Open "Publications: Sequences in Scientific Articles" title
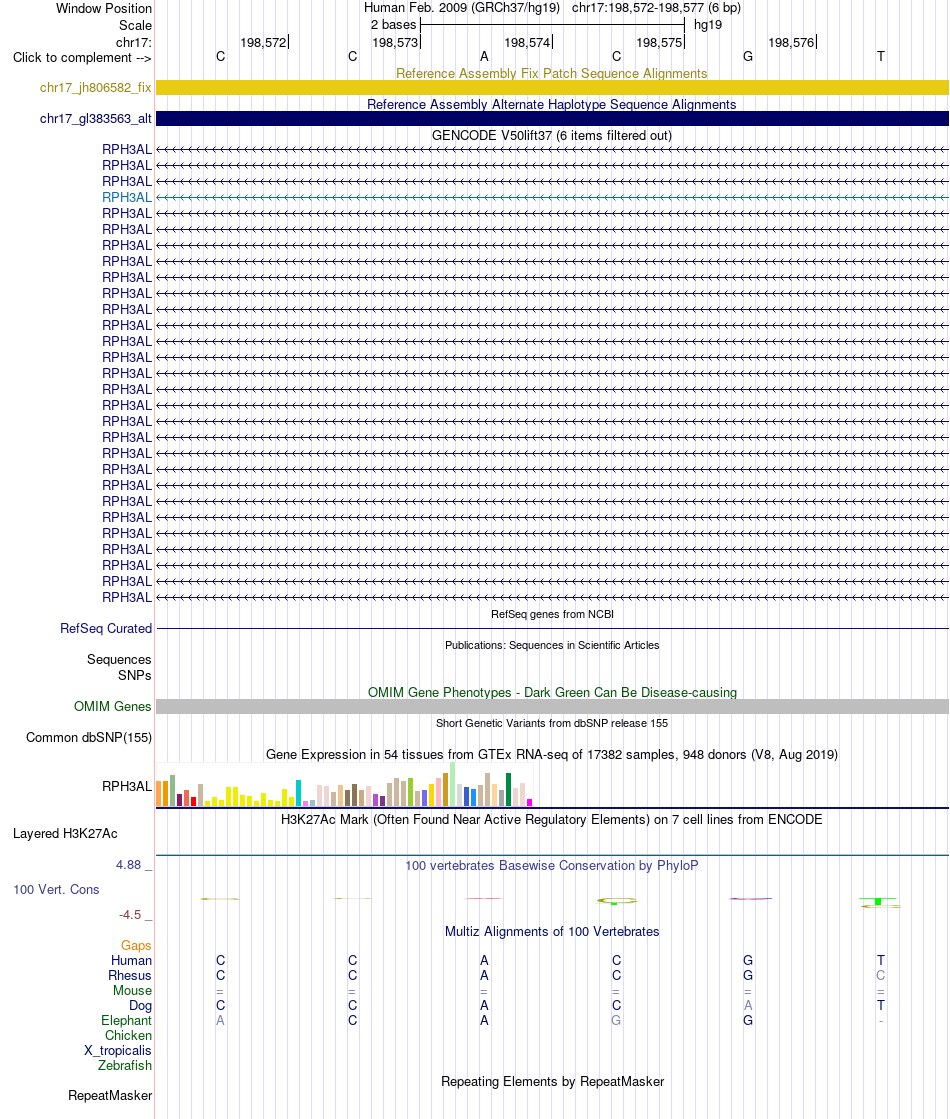This screenshot has width=950, height=1119. click(552, 644)
